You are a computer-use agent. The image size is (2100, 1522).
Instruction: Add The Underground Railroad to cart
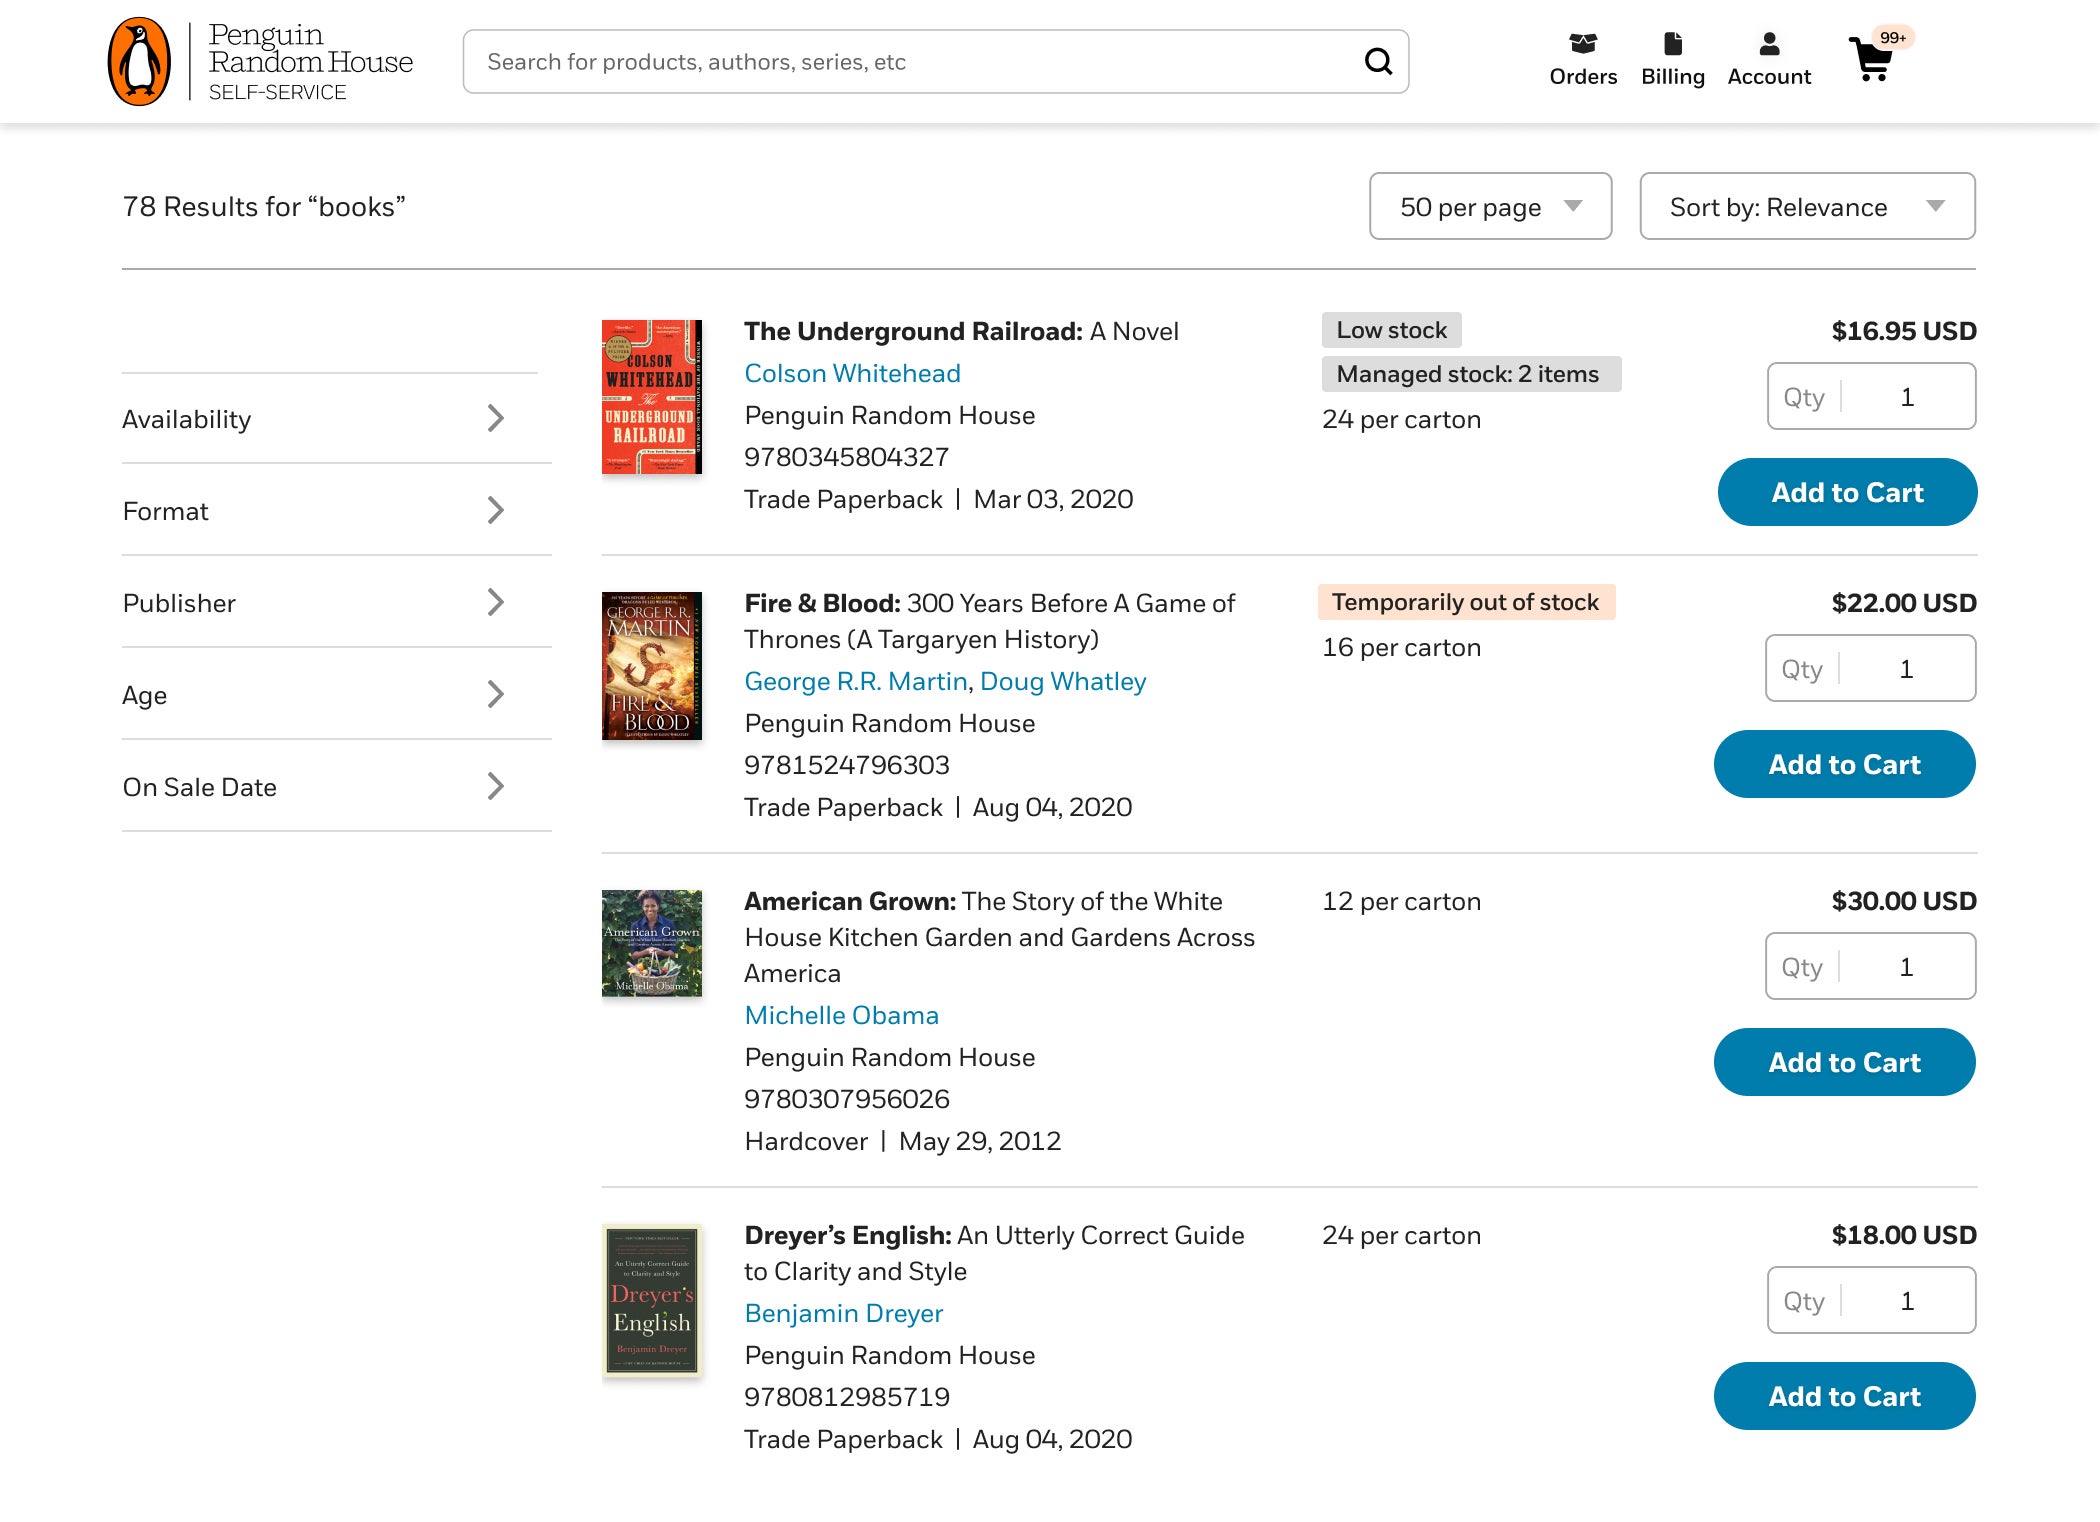click(1847, 492)
